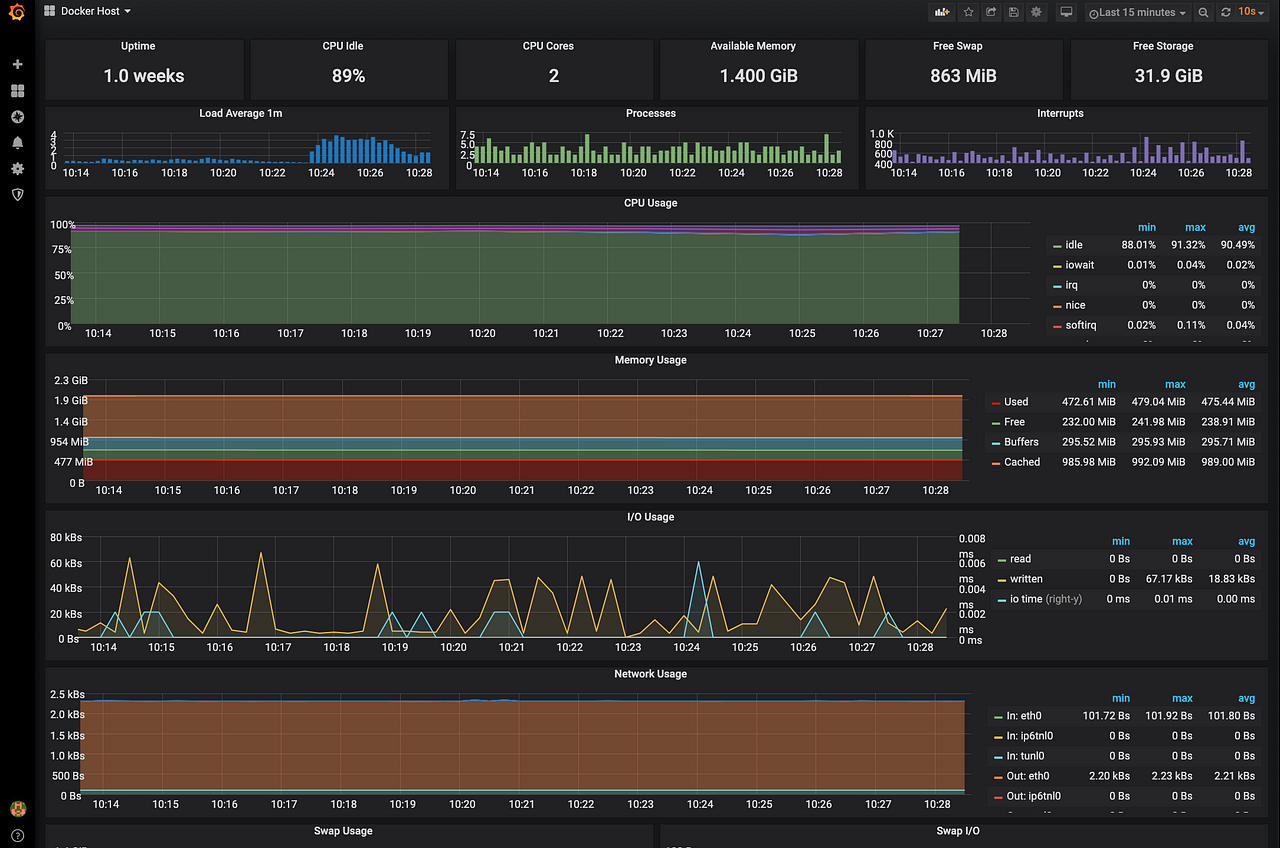Viewport: 1280px width, 848px height.
Task: Open the CPU Usage panel title menu
Action: (x=650, y=203)
